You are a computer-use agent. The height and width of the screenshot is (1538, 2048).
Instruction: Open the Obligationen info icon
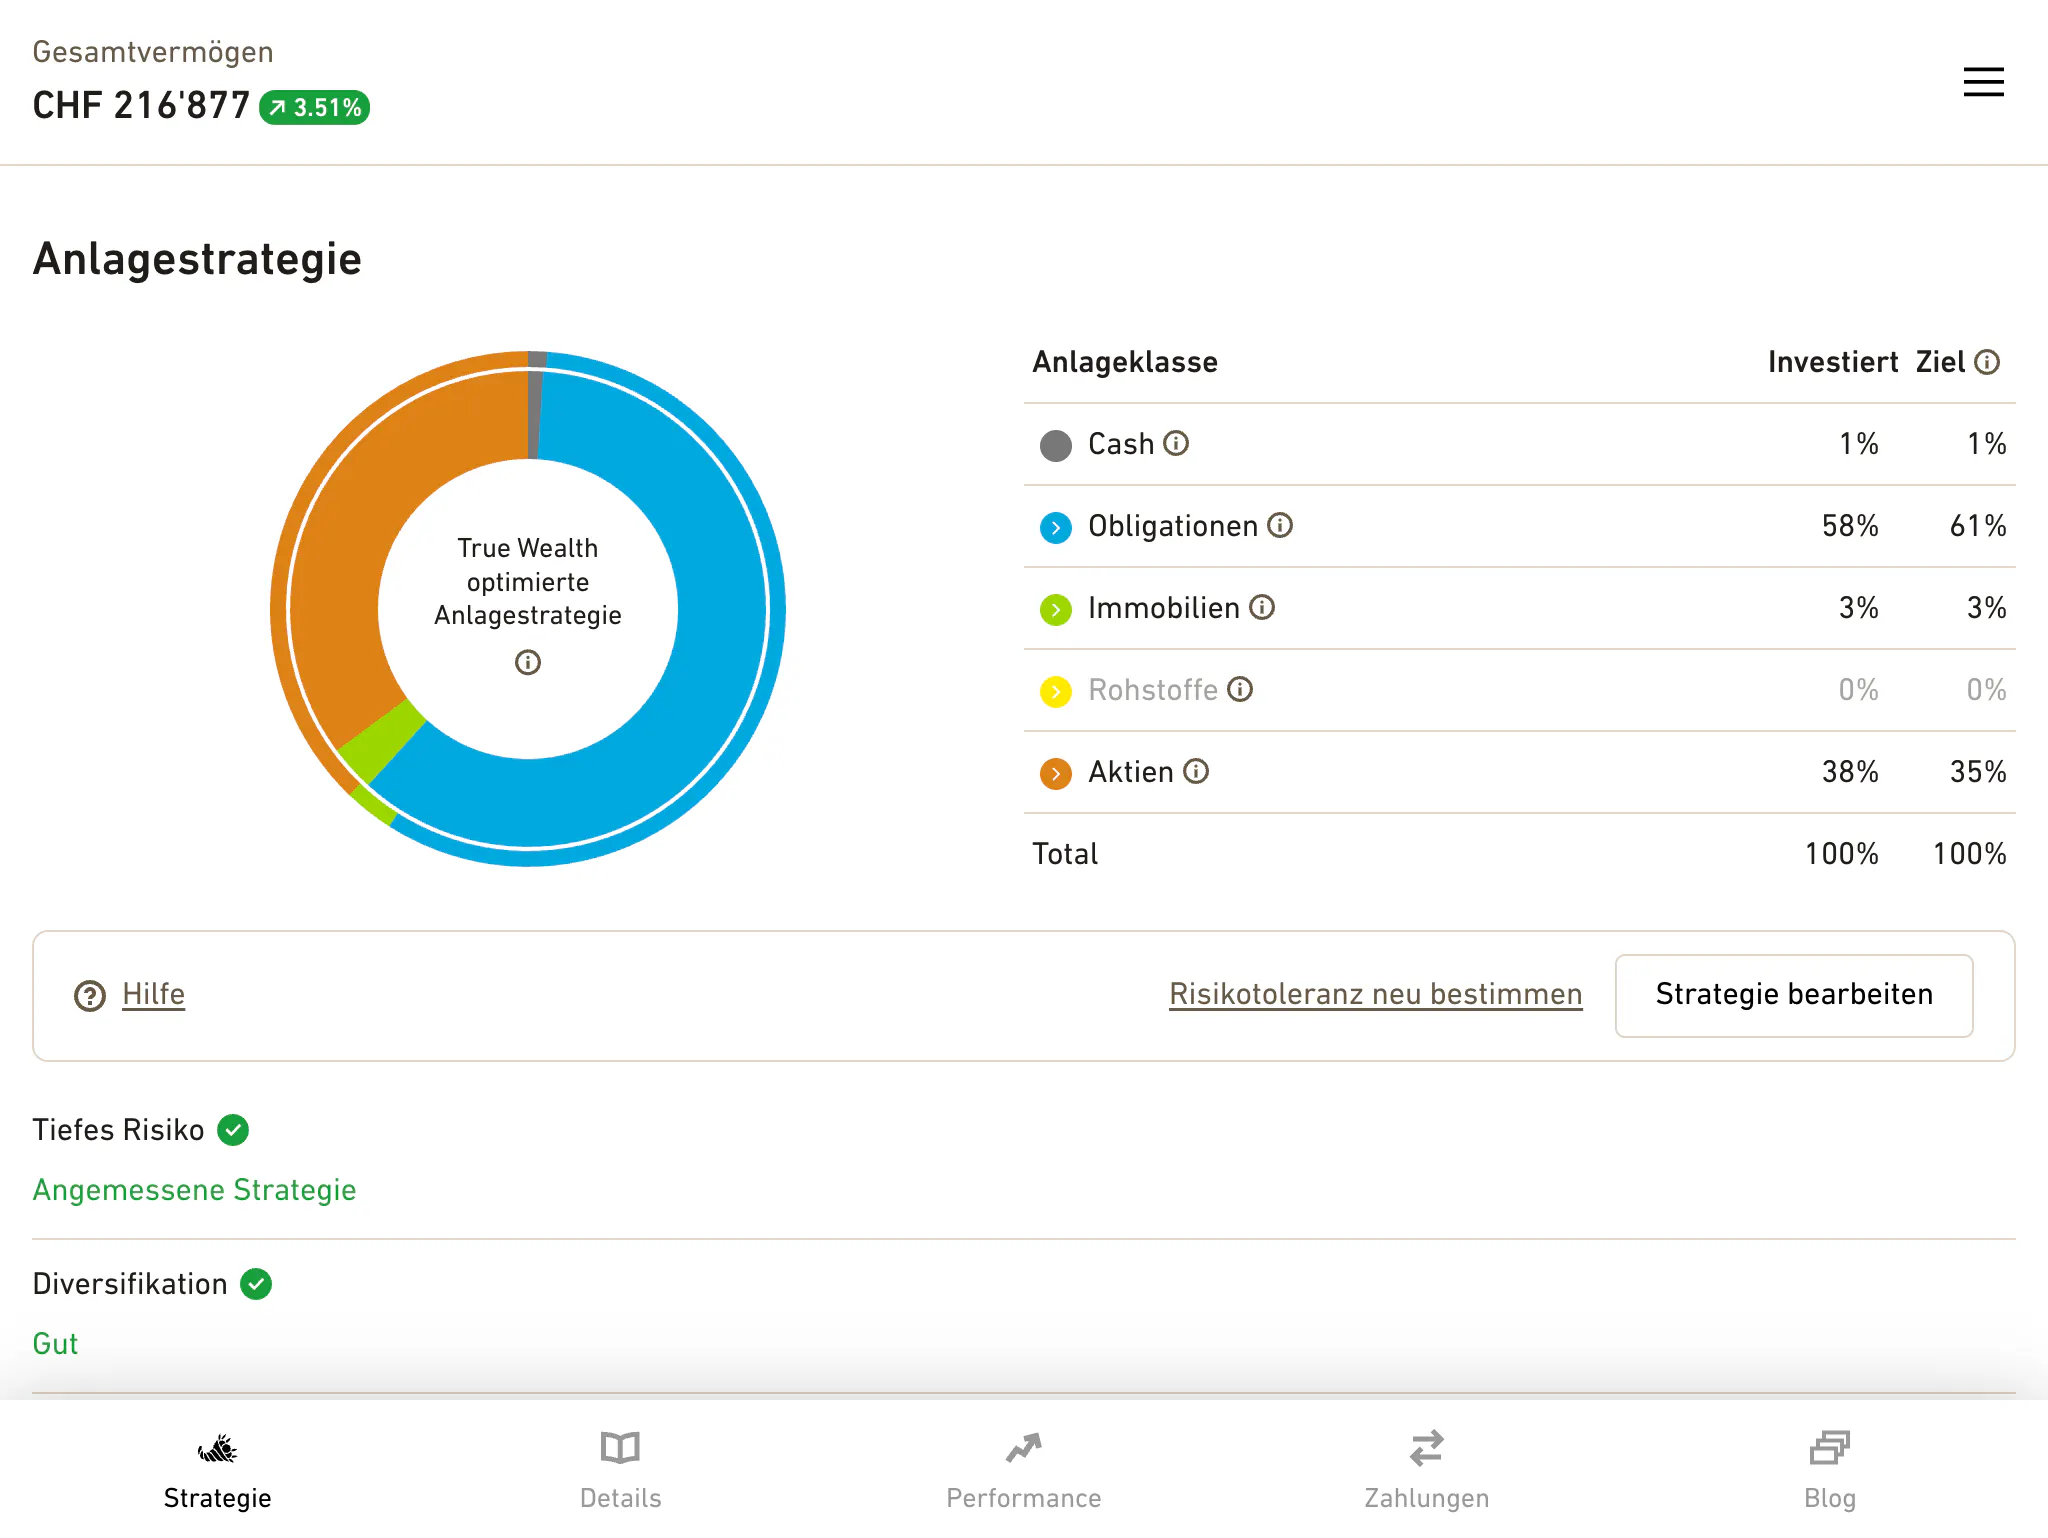pos(1280,525)
